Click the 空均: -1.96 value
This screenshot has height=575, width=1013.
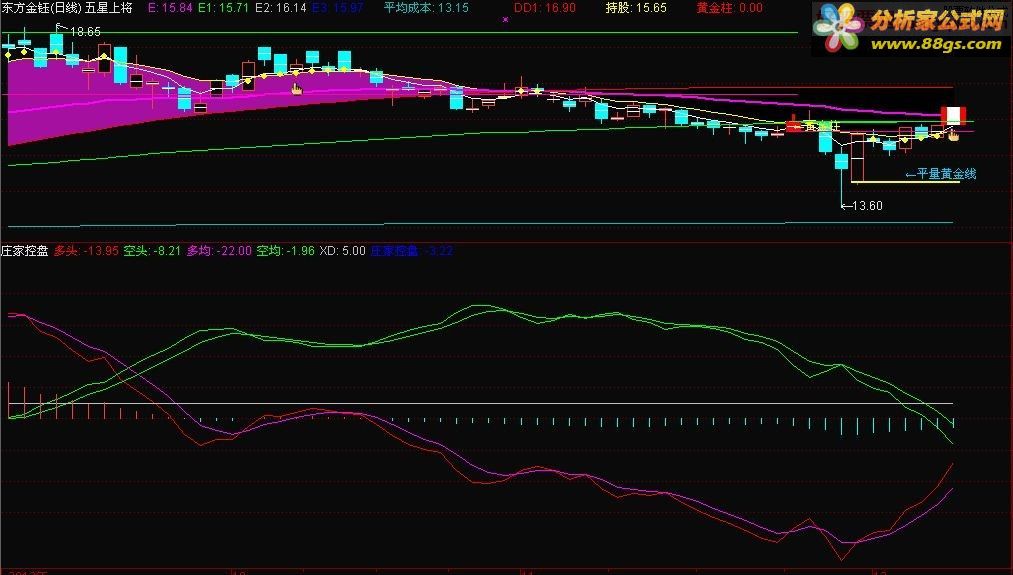(x=286, y=251)
